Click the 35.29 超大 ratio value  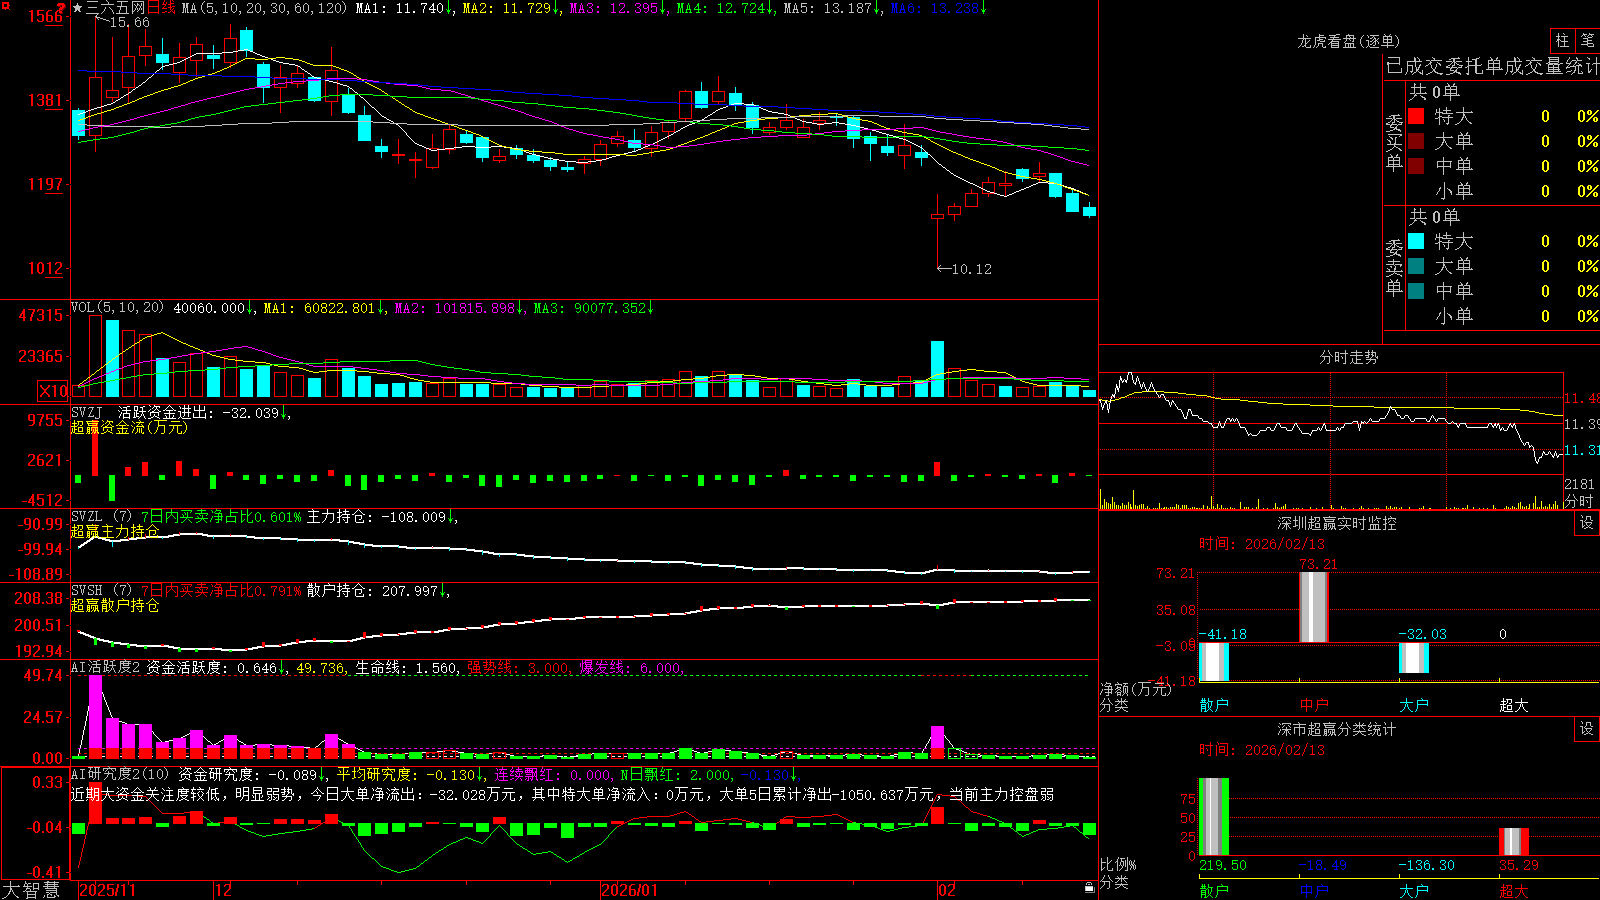pyautogui.click(x=1519, y=865)
